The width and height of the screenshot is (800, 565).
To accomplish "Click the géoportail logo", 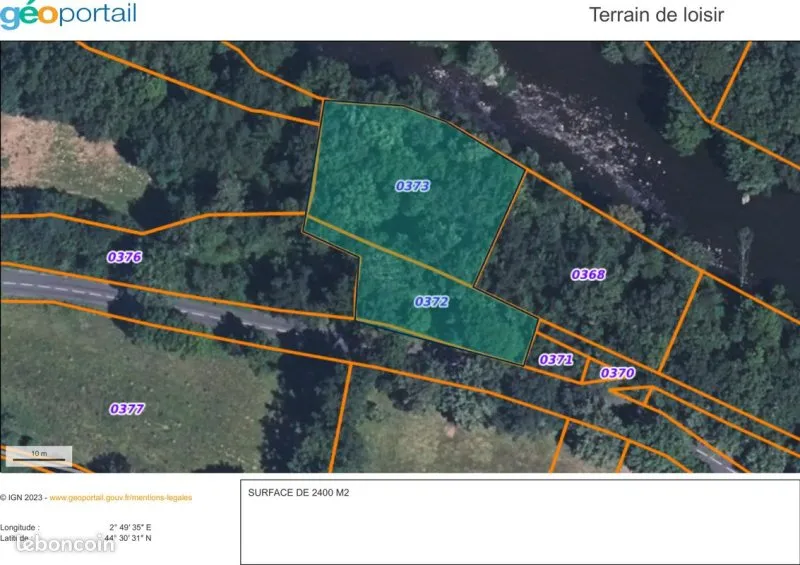I will (x=68, y=14).
